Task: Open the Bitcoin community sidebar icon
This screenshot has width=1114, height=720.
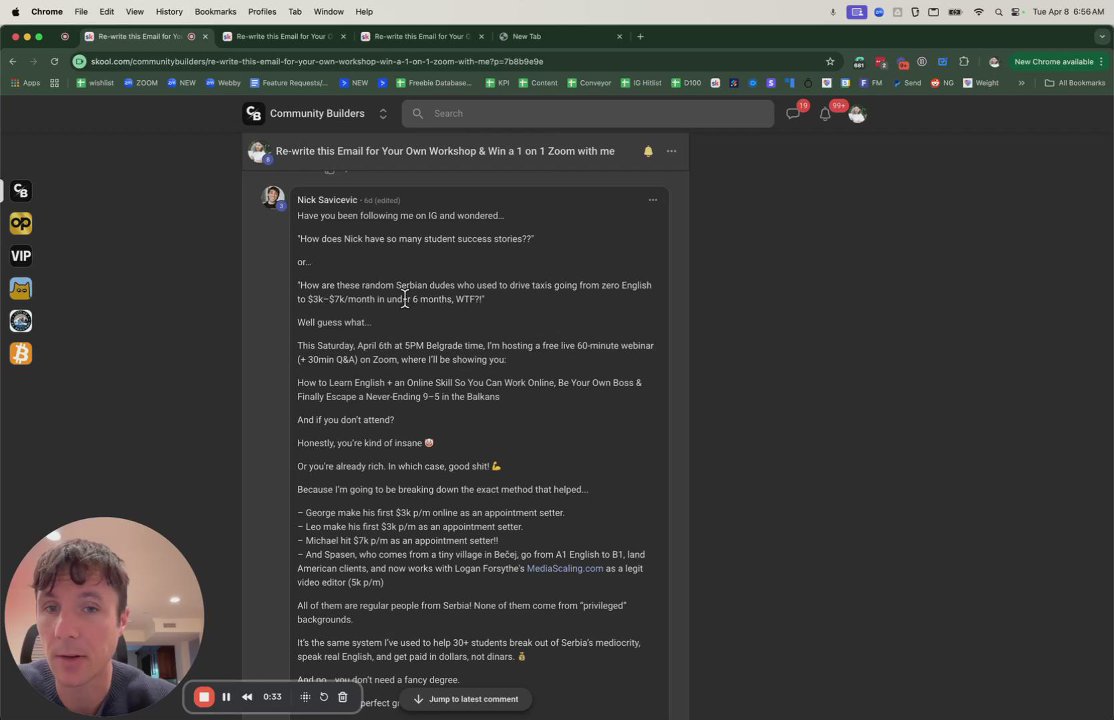Action: pos(21,353)
